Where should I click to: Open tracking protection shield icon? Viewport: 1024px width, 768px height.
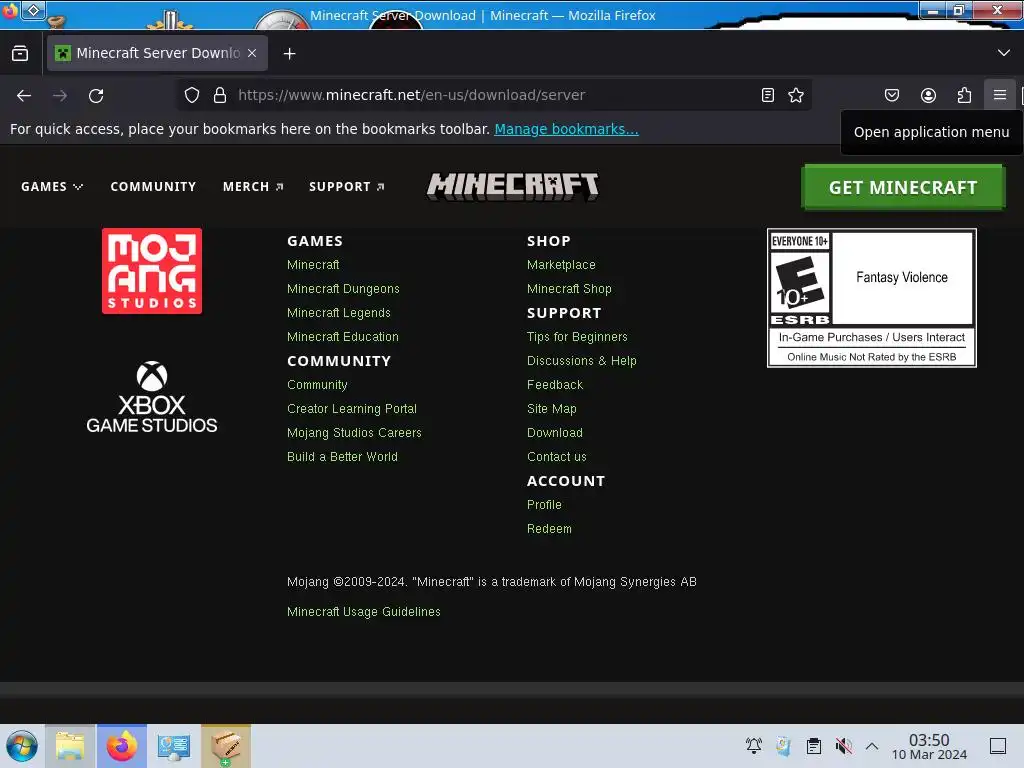[x=191, y=95]
